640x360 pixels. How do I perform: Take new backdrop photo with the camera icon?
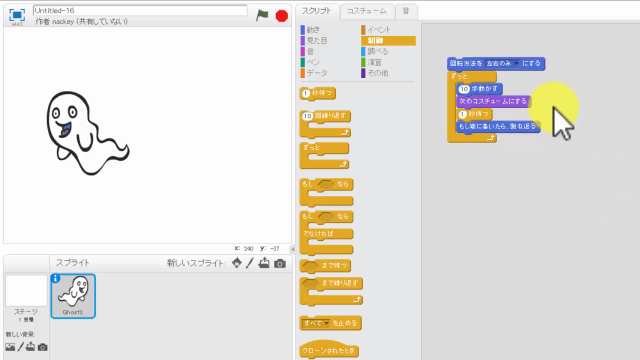(42, 347)
